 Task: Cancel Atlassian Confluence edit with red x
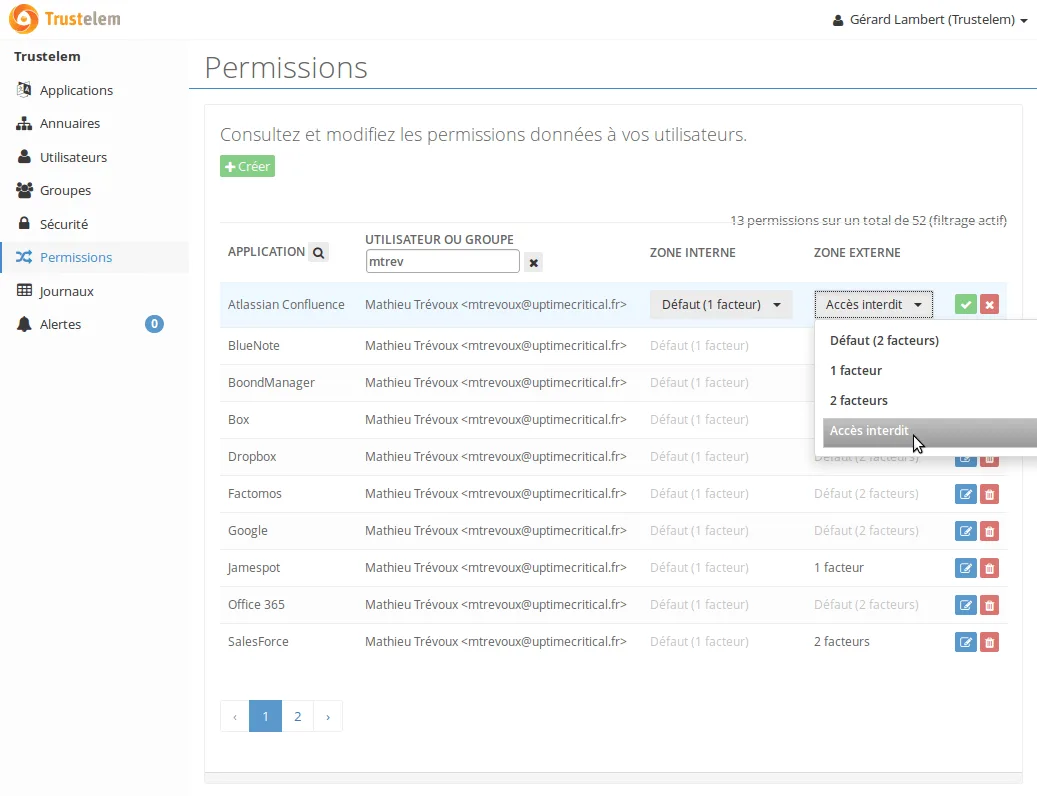(x=989, y=305)
